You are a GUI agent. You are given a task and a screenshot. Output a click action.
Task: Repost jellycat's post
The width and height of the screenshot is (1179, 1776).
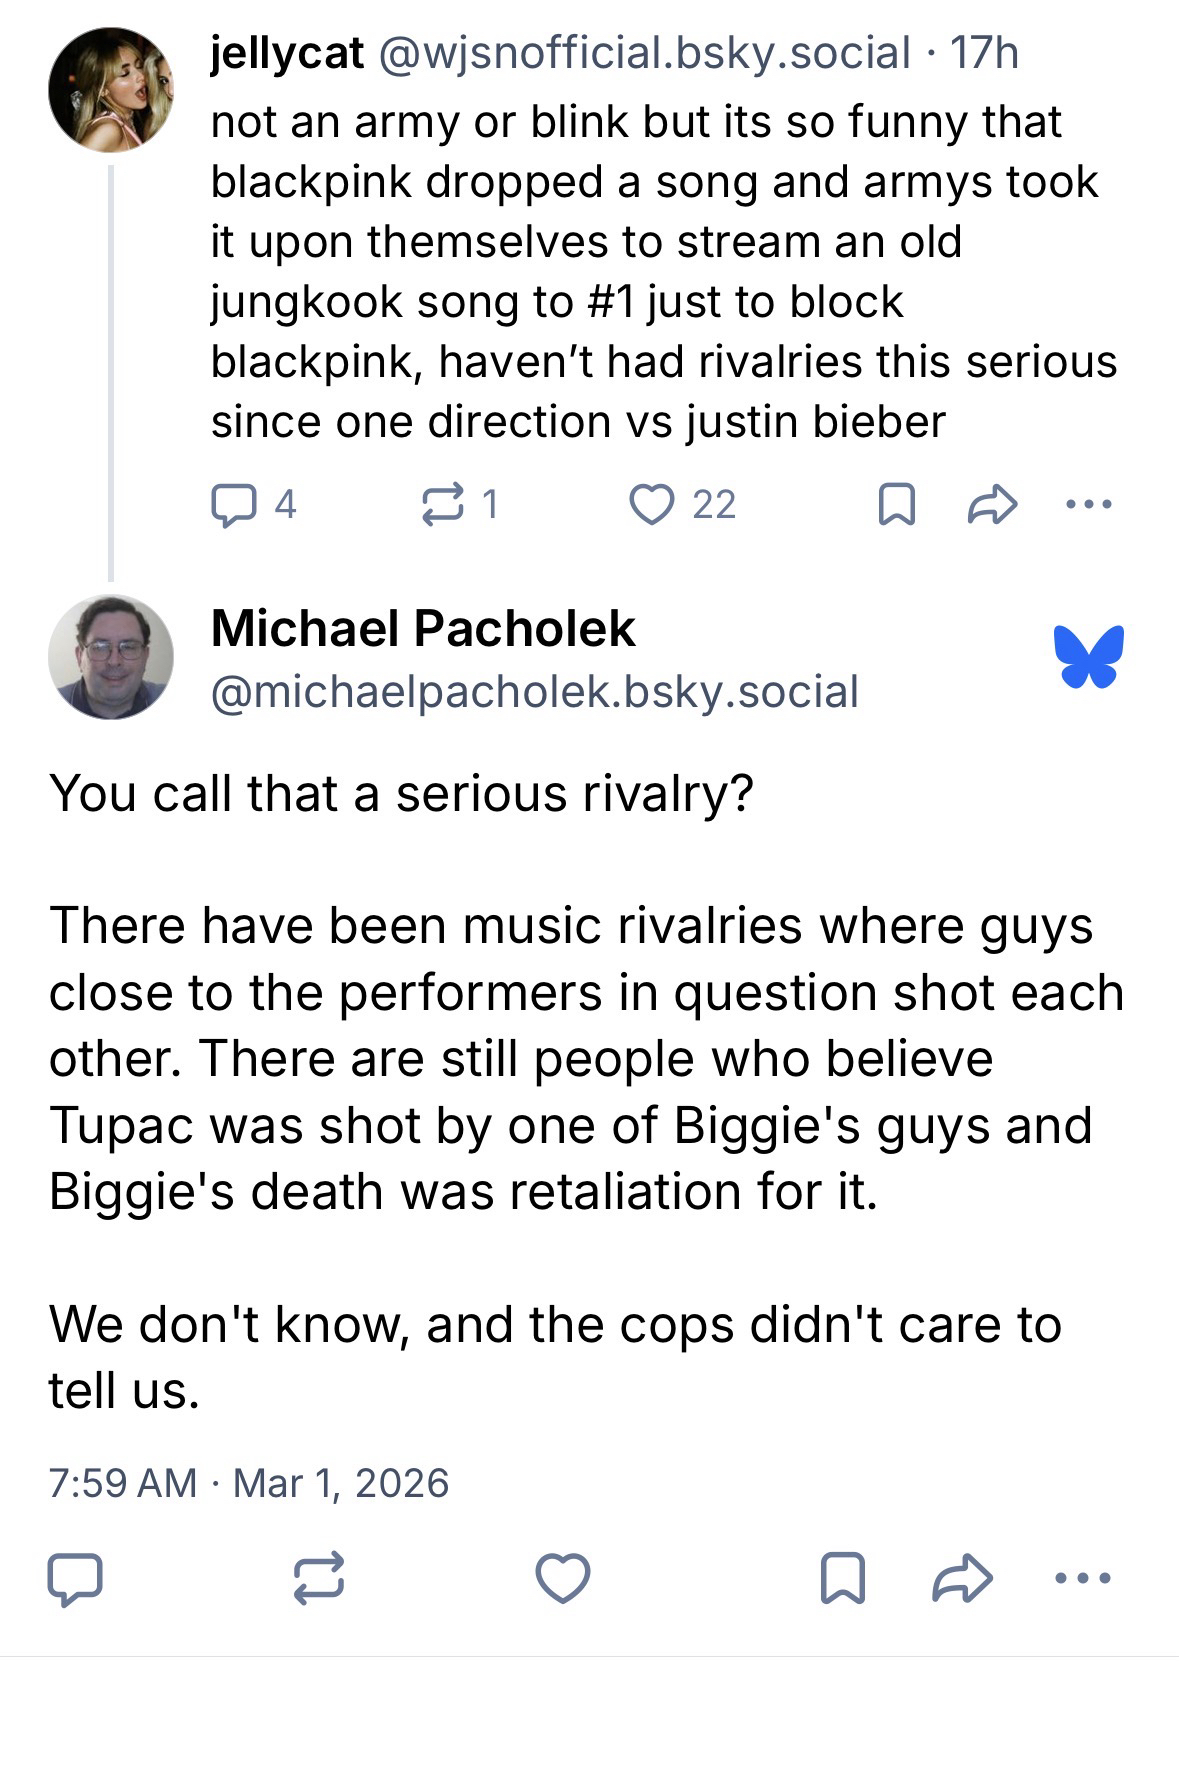(x=442, y=504)
